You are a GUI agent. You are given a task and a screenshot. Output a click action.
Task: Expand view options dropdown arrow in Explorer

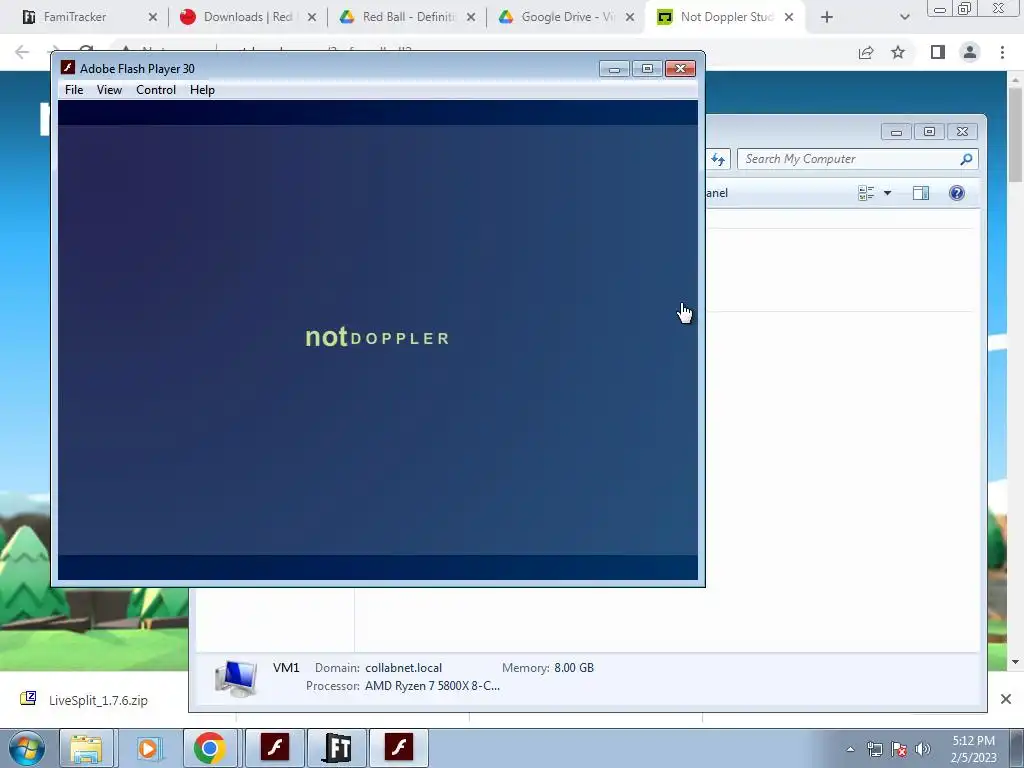[887, 193]
